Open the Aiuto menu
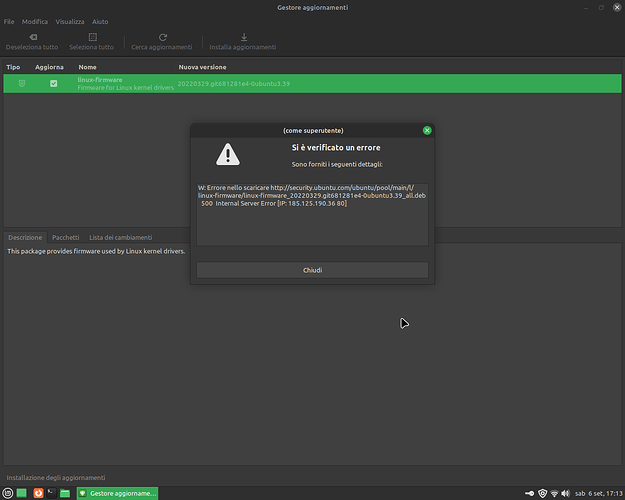Screen dimensions: 625x500 pos(100,22)
